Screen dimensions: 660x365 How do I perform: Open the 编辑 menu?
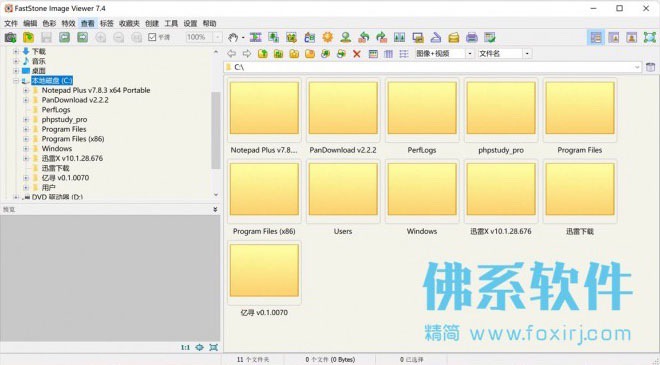(x=30, y=24)
